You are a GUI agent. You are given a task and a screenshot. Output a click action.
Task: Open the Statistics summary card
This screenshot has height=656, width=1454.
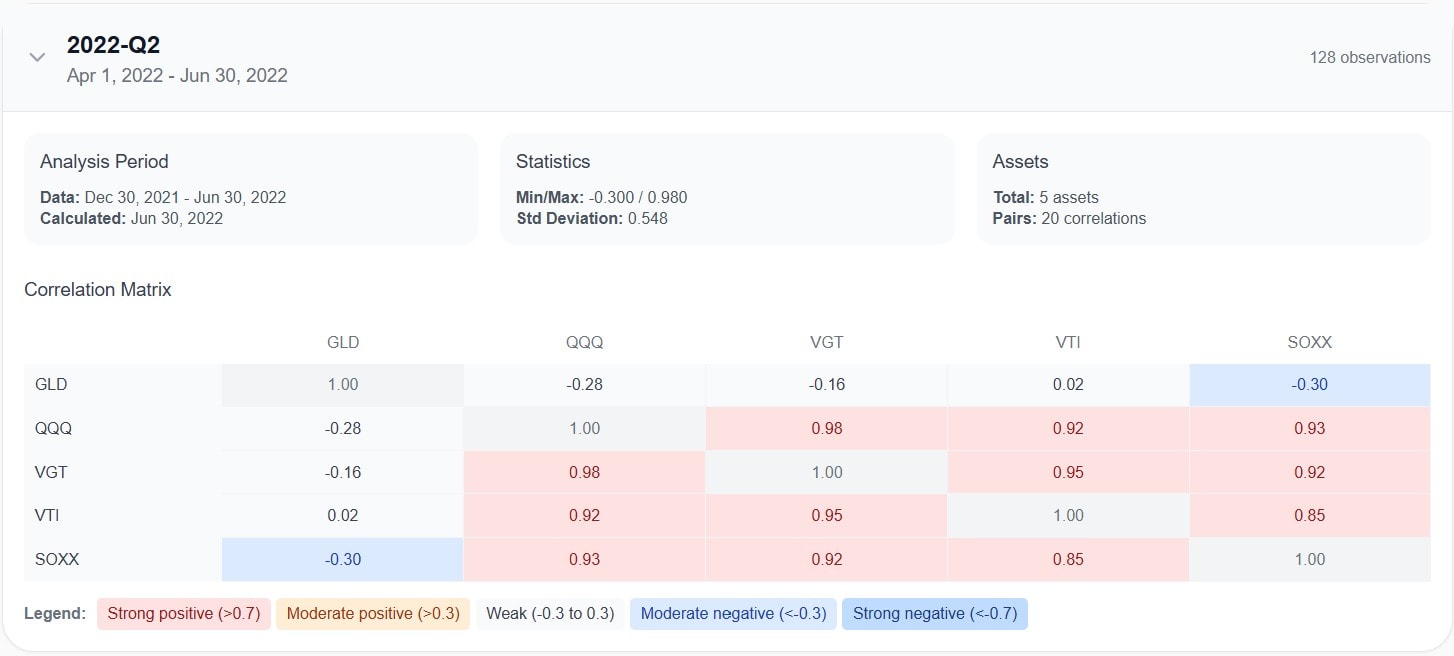(x=727, y=189)
